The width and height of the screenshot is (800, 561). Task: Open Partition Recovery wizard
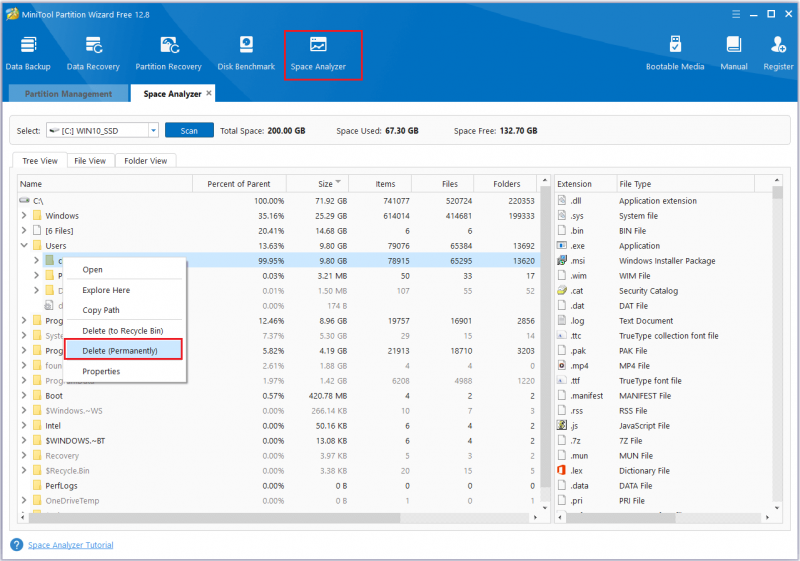click(x=168, y=53)
